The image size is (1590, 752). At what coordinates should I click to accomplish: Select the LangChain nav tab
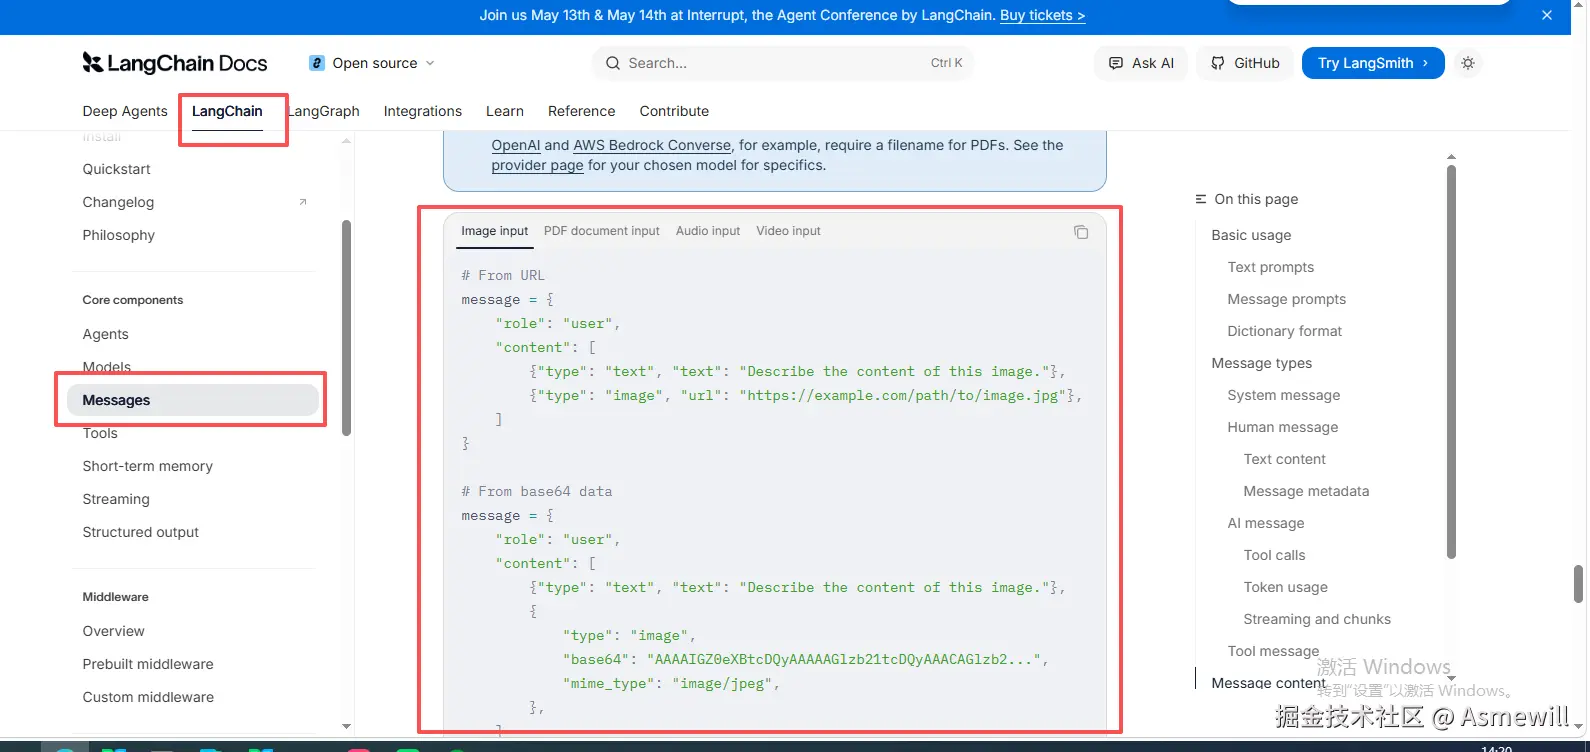click(x=227, y=111)
